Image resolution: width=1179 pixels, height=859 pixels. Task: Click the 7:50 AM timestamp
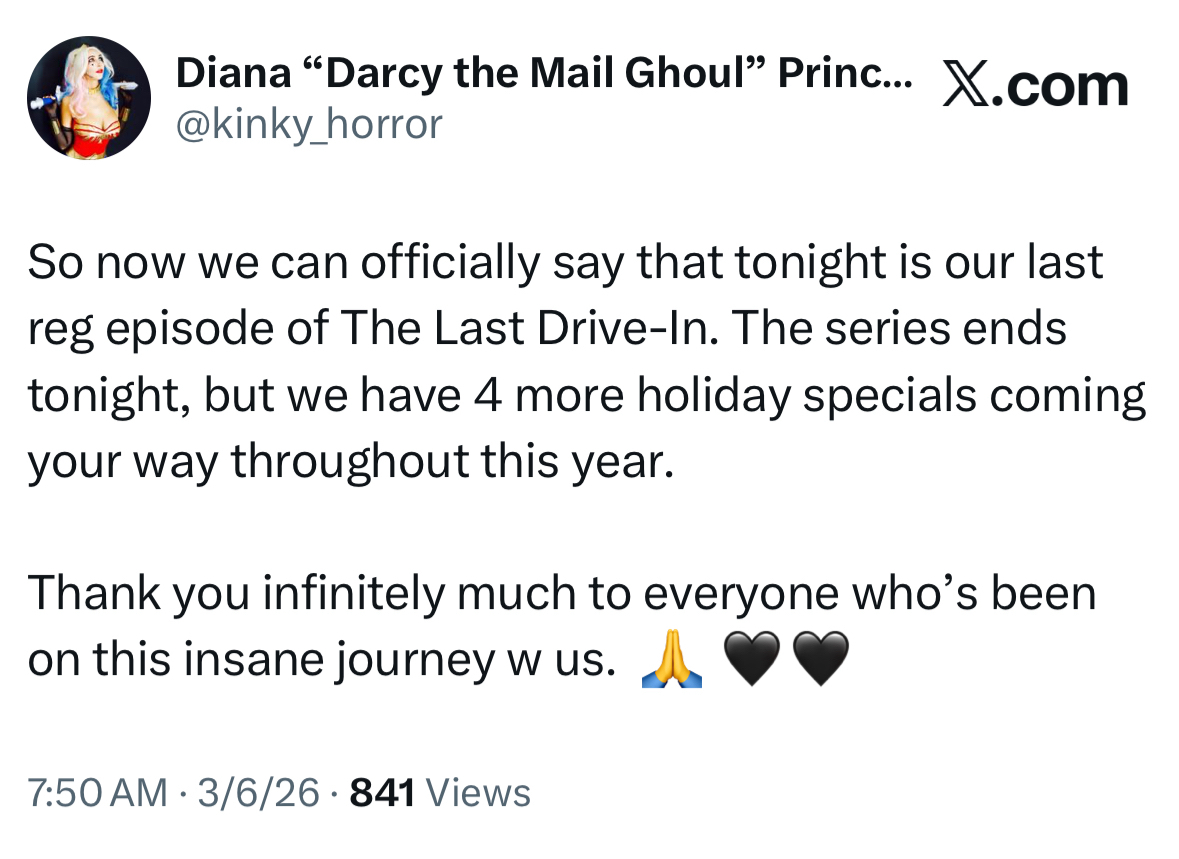(98, 793)
